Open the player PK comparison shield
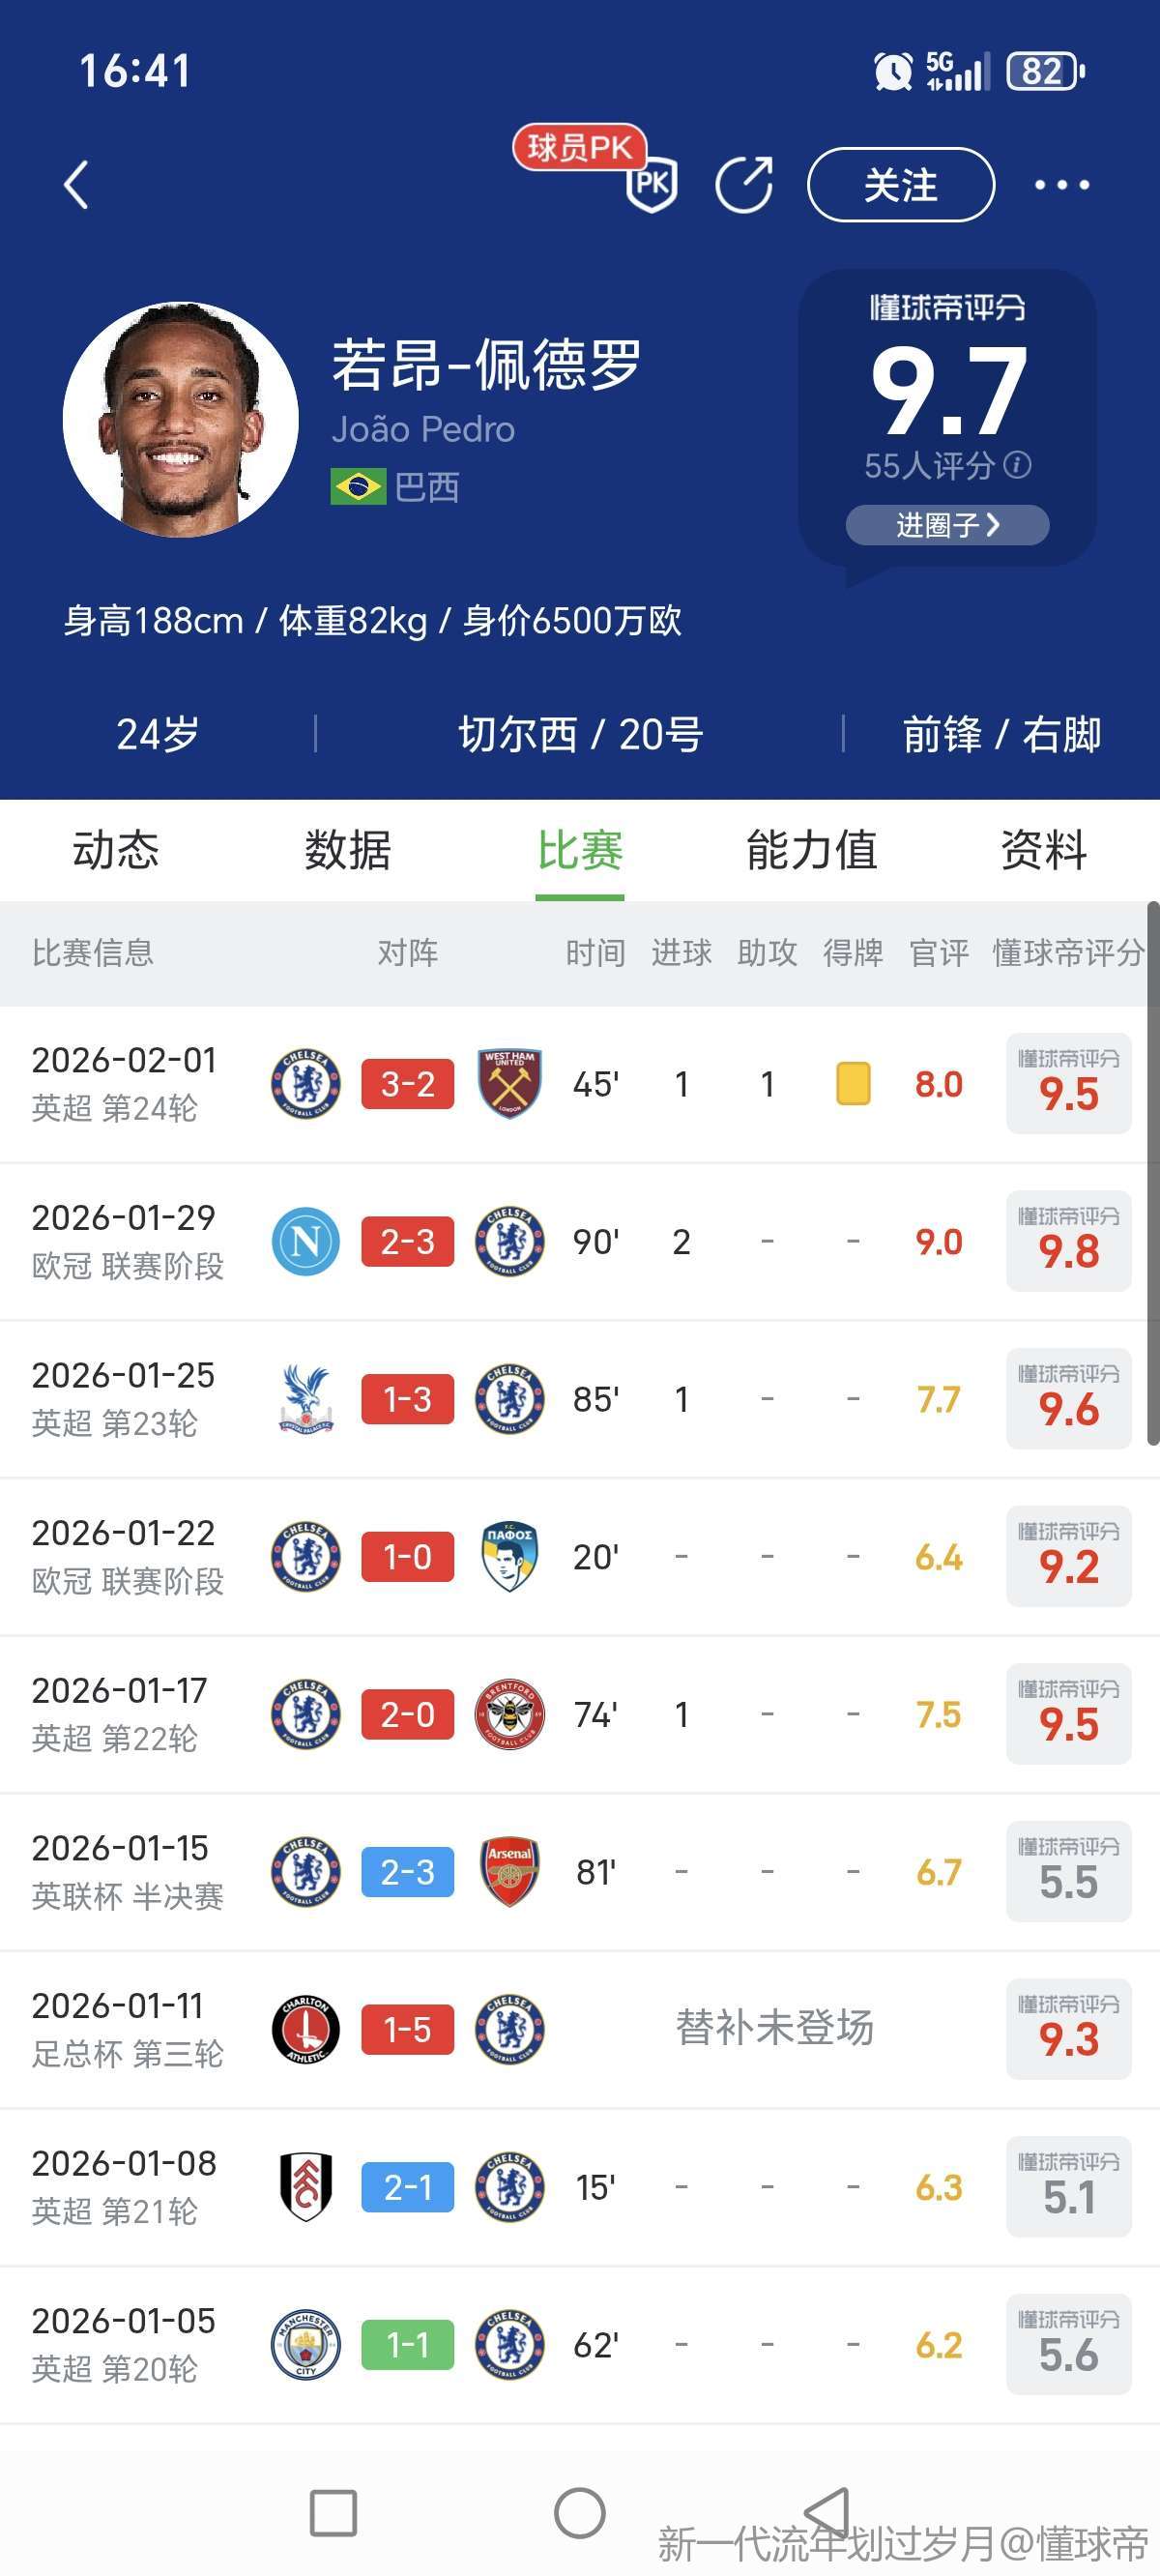 tap(651, 184)
